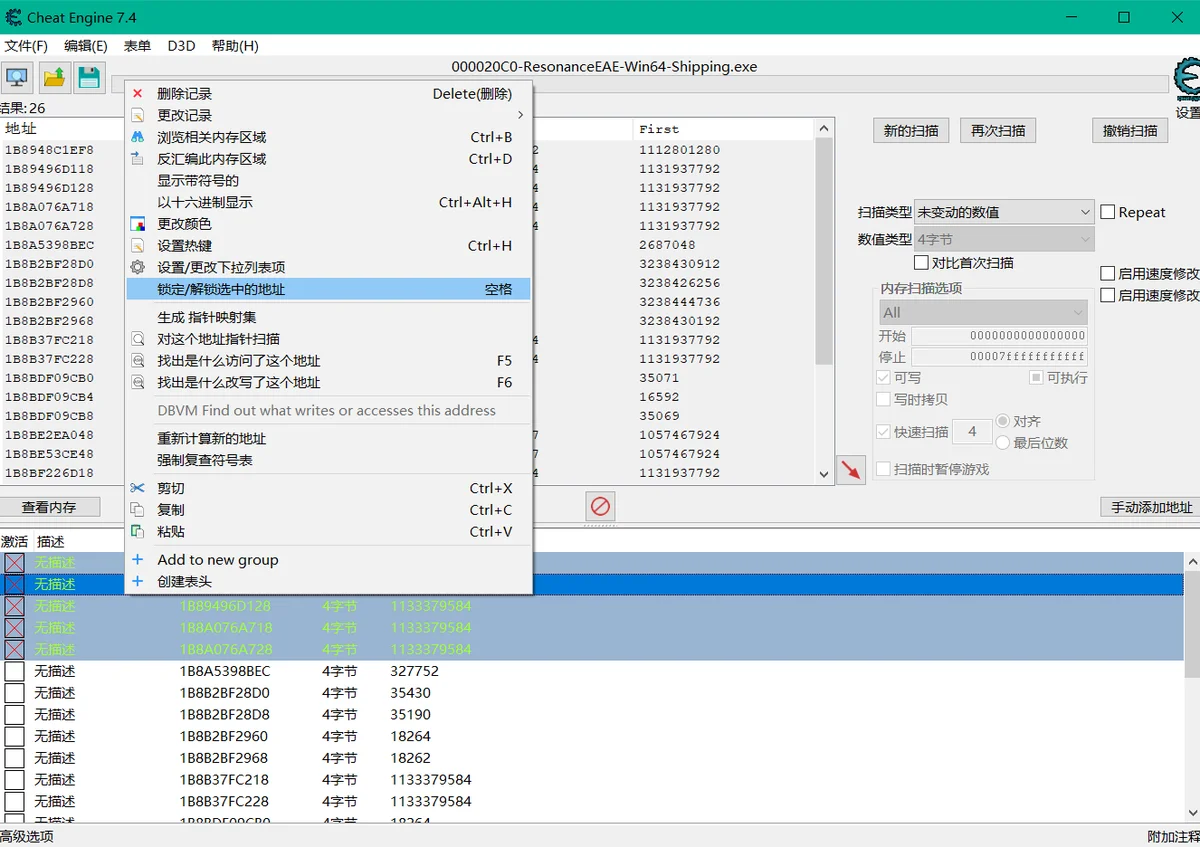The height and width of the screenshot is (847, 1200).
Task: Click the plus icon beside Add to new group
Action: tap(138, 560)
